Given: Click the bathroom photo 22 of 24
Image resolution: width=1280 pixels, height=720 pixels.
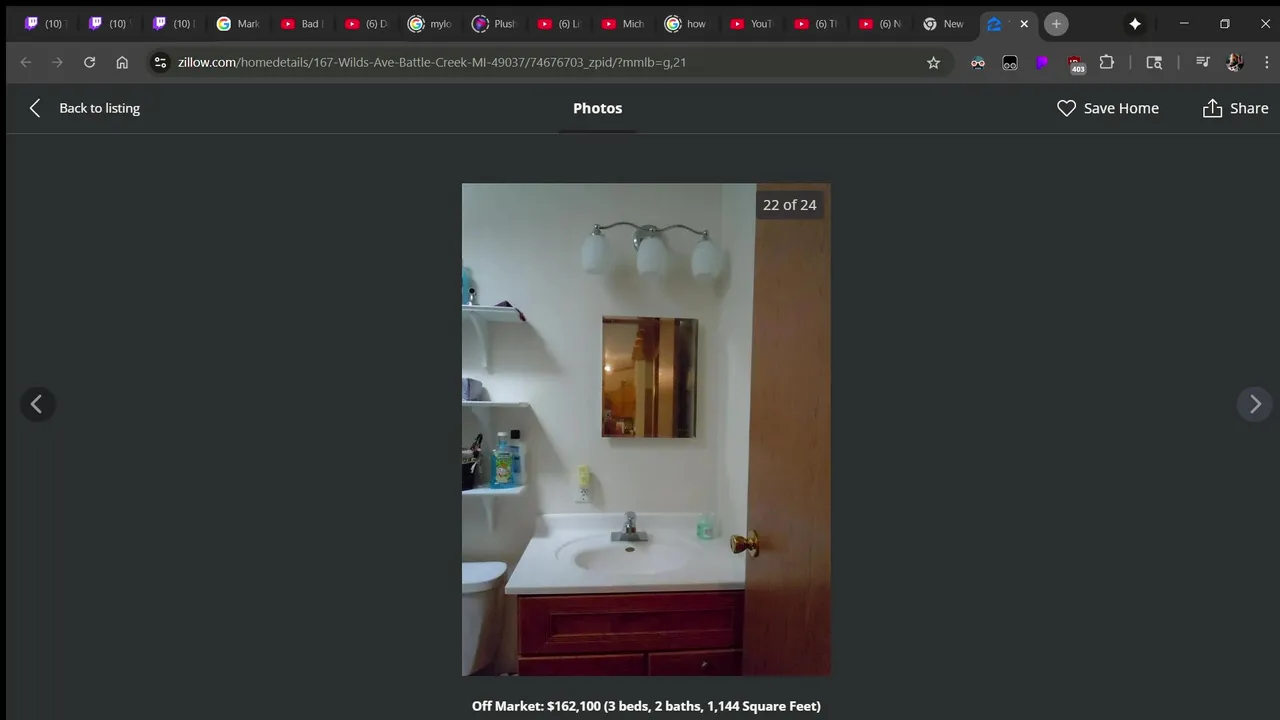Looking at the screenshot, I should (646, 430).
